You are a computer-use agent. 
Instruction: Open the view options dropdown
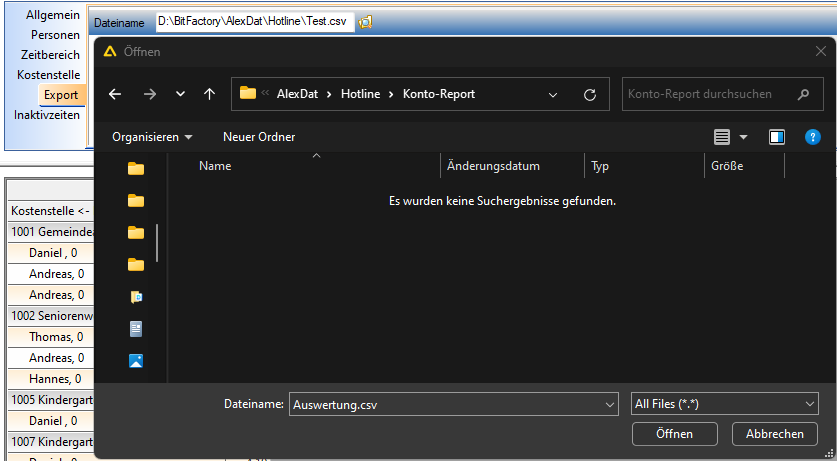(743, 137)
